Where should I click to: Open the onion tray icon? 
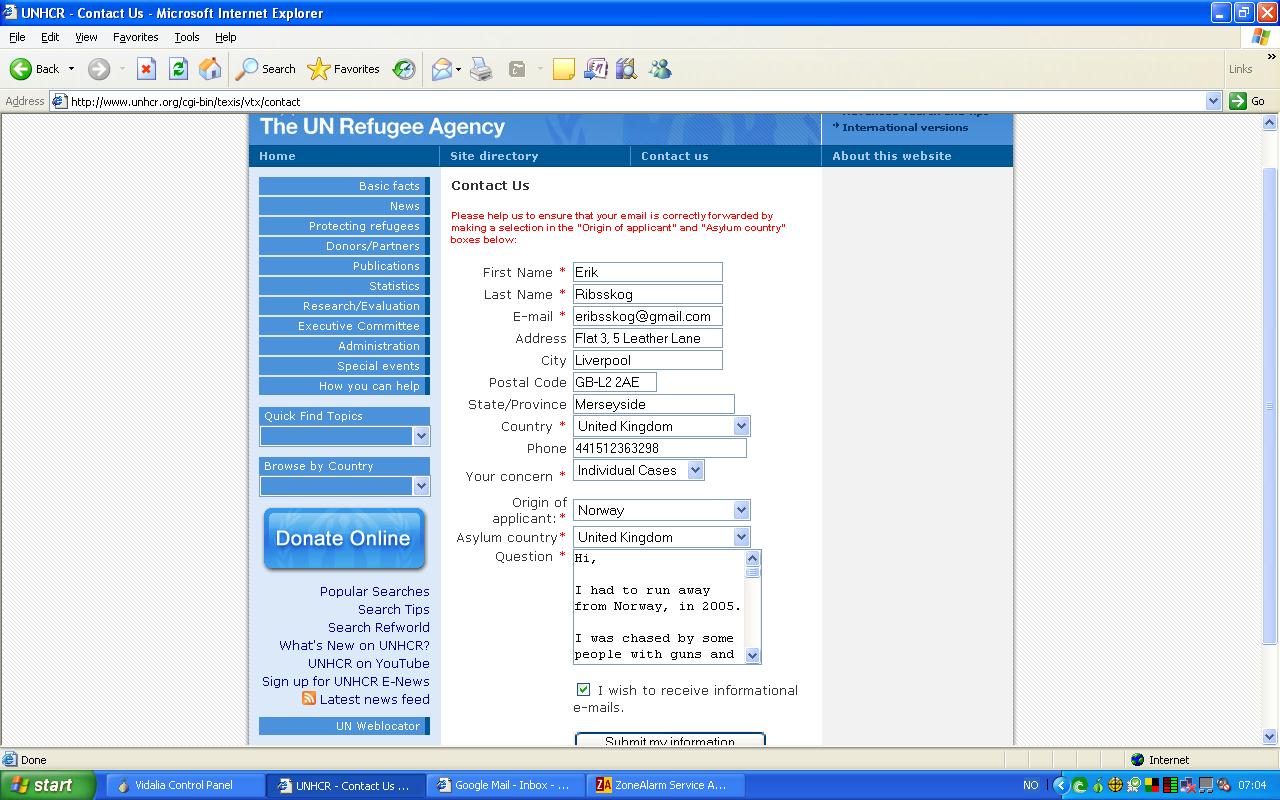pyautogui.click(x=1098, y=785)
